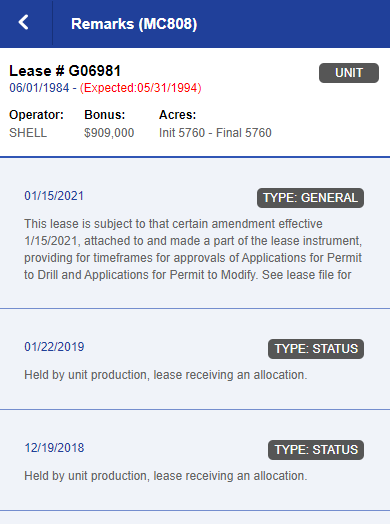Click the TYPE: STATUS tag for 01/22/2019
Image resolution: width=390 pixels, height=524 pixels.
pyautogui.click(x=316, y=349)
